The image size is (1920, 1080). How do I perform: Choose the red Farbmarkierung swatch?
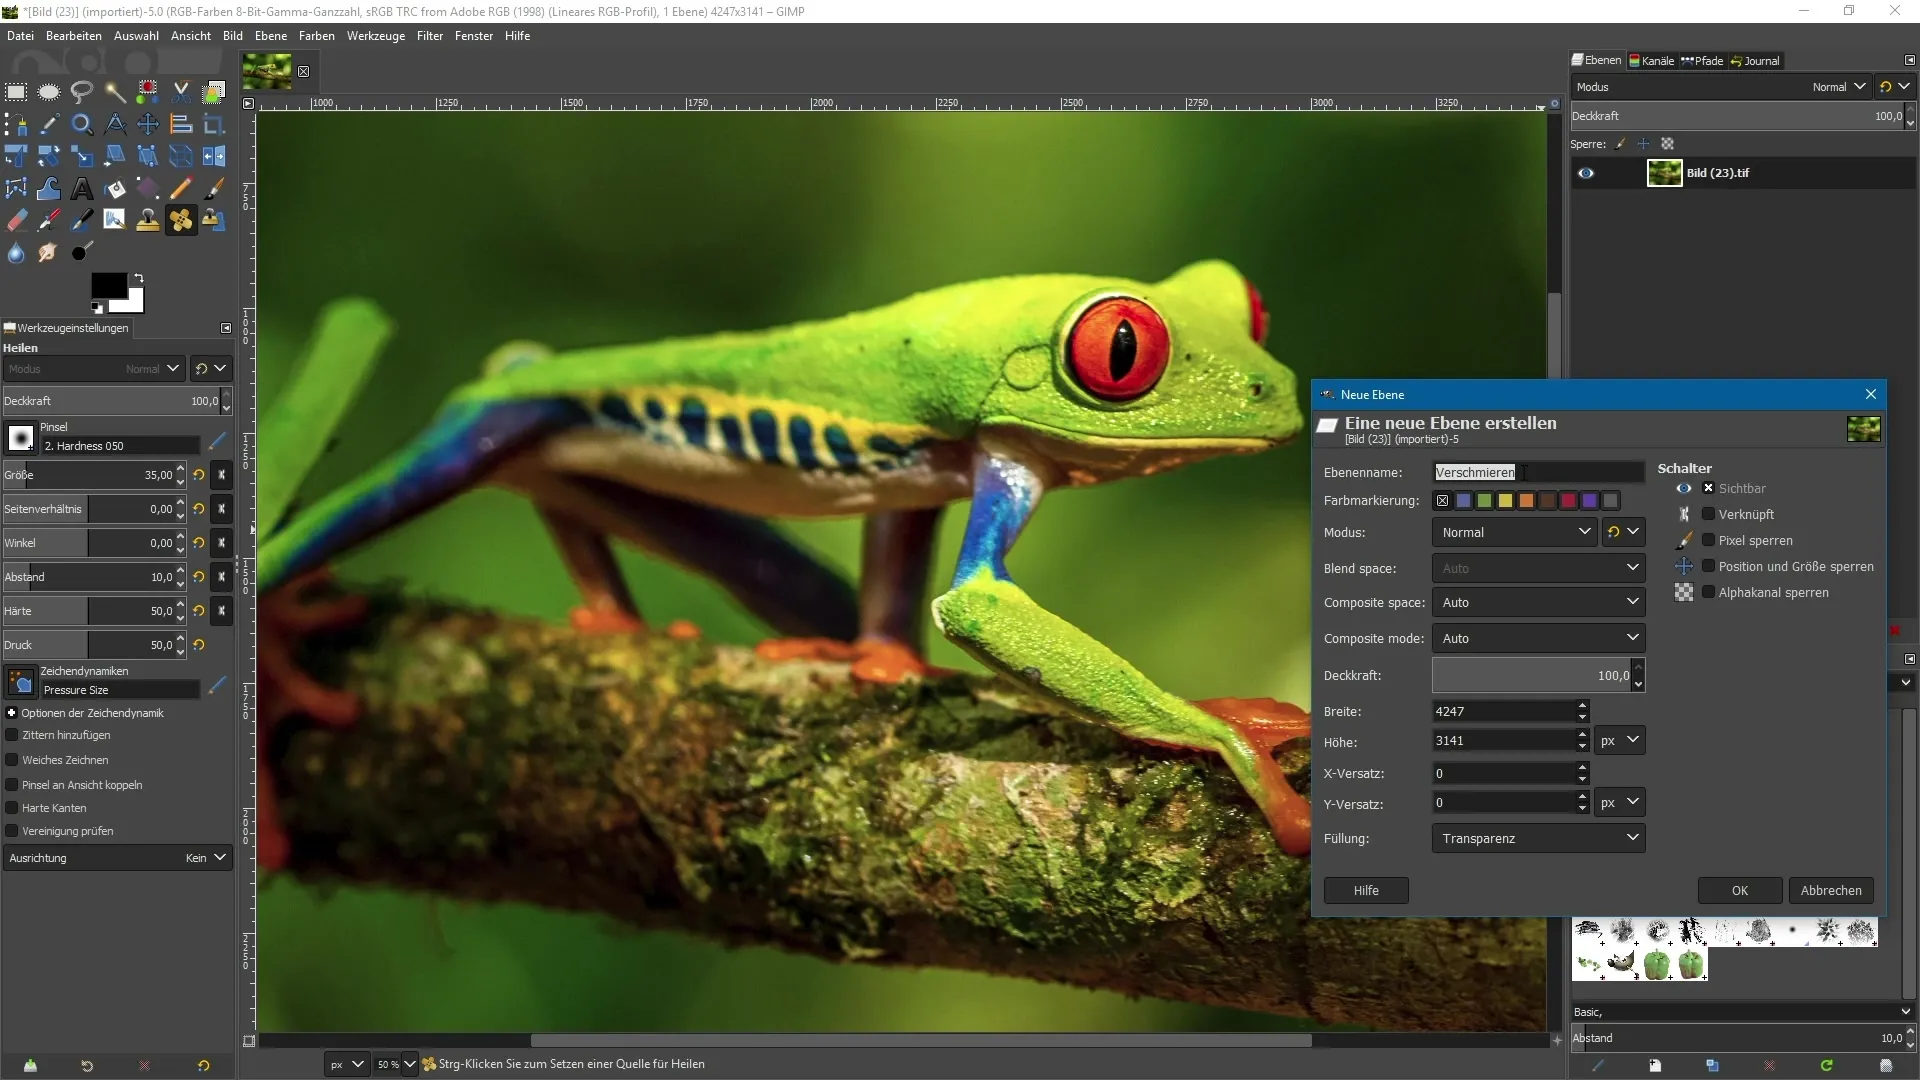pyautogui.click(x=1568, y=501)
